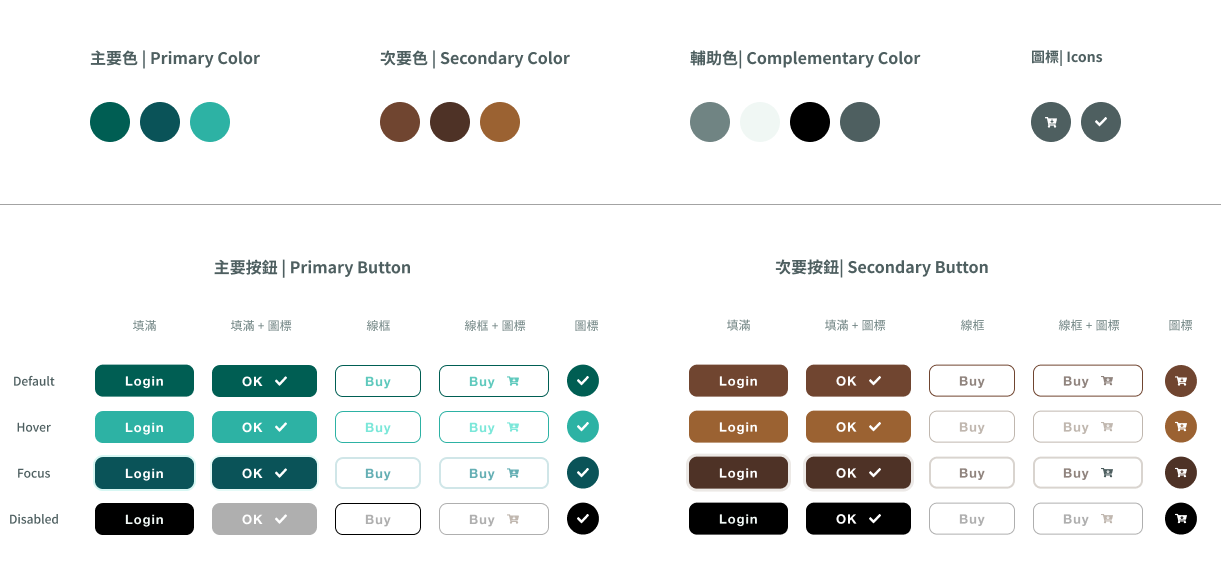The height and width of the screenshot is (574, 1222).
Task: Click the Hover primary checkmark icon button
Action: pos(583,427)
